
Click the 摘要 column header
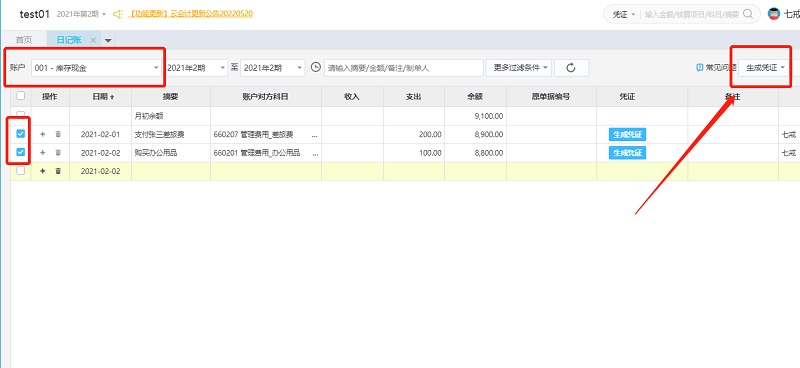point(171,96)
